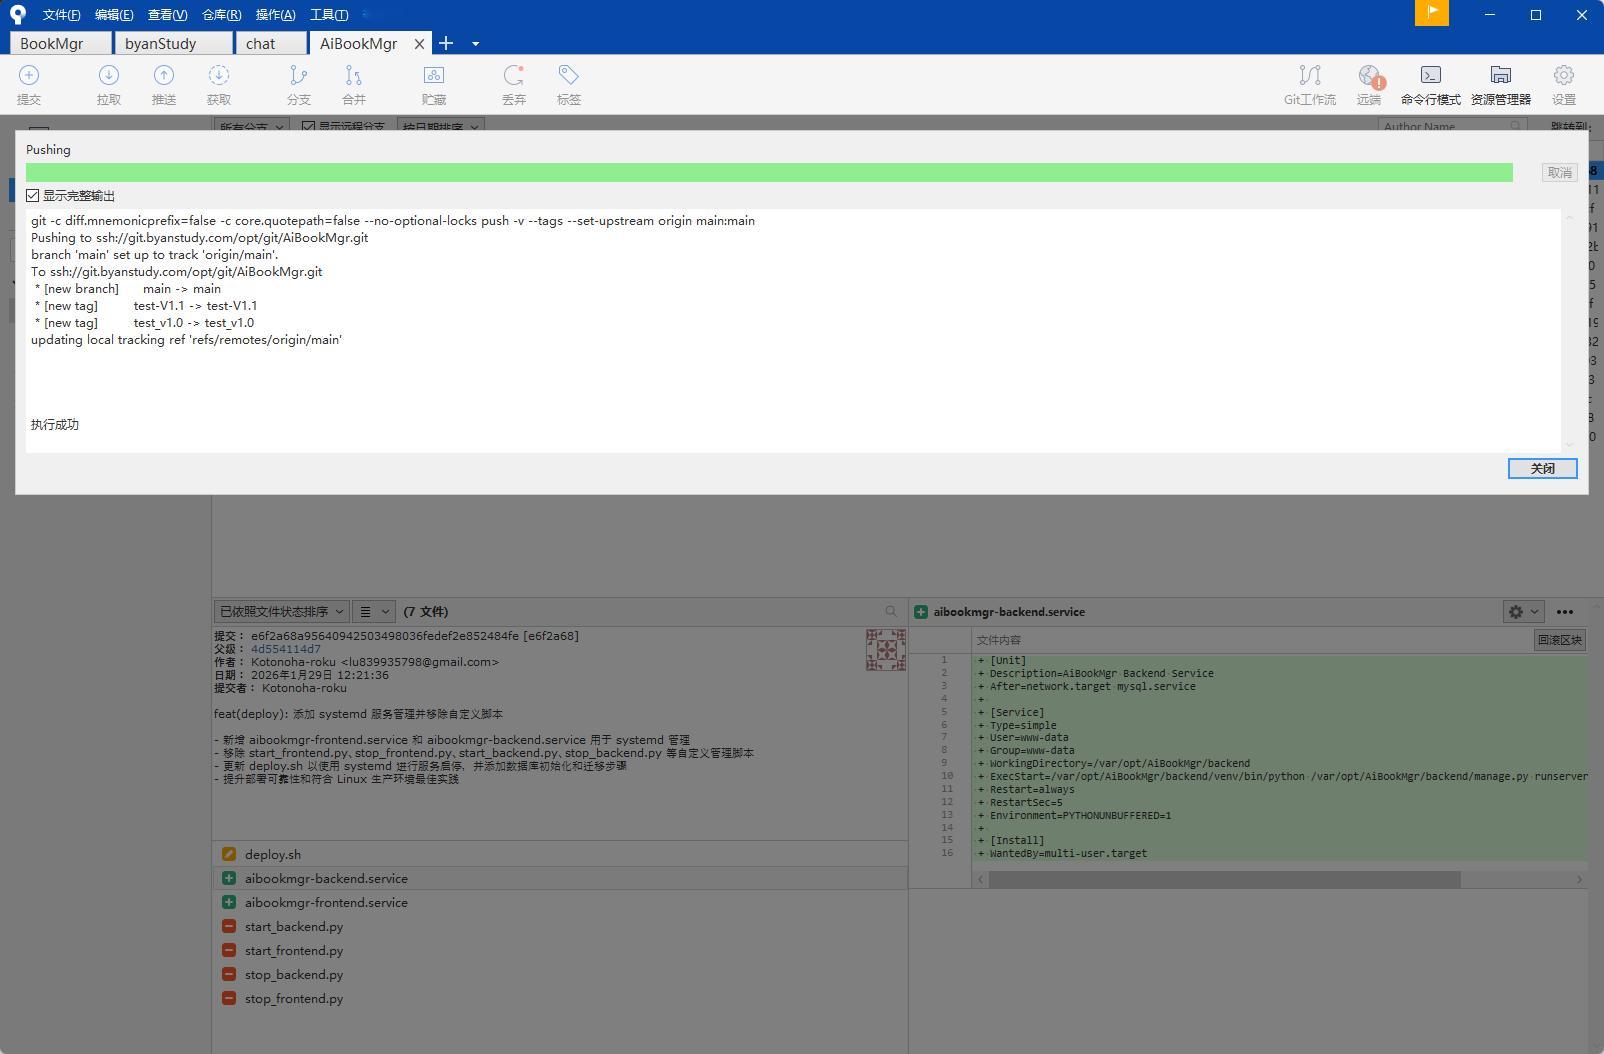Click the 执行成功 text in push output
The height and width of the screenshot is (1054, 1604).
[x=55, y=425]
